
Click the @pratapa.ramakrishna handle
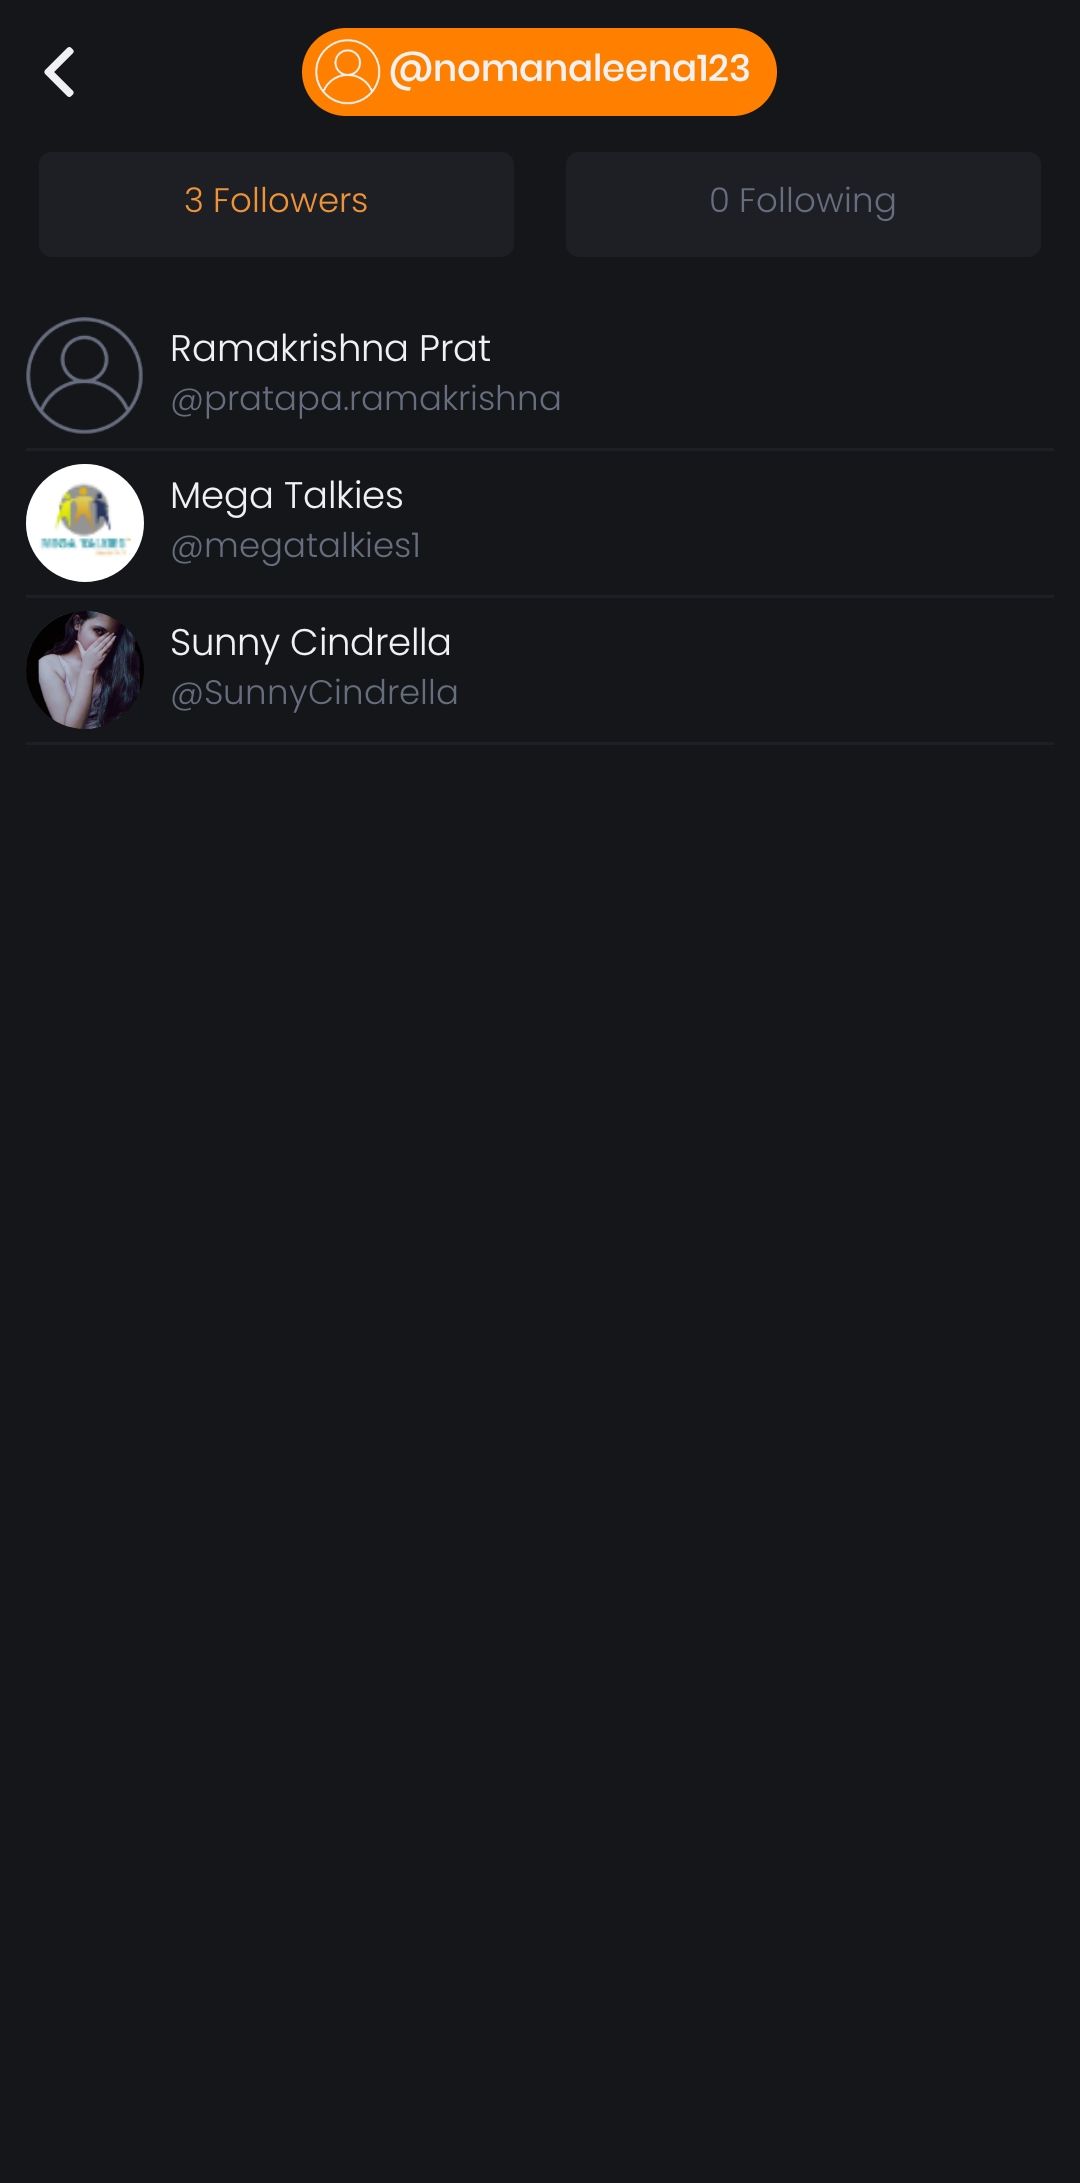click(365, 399)
